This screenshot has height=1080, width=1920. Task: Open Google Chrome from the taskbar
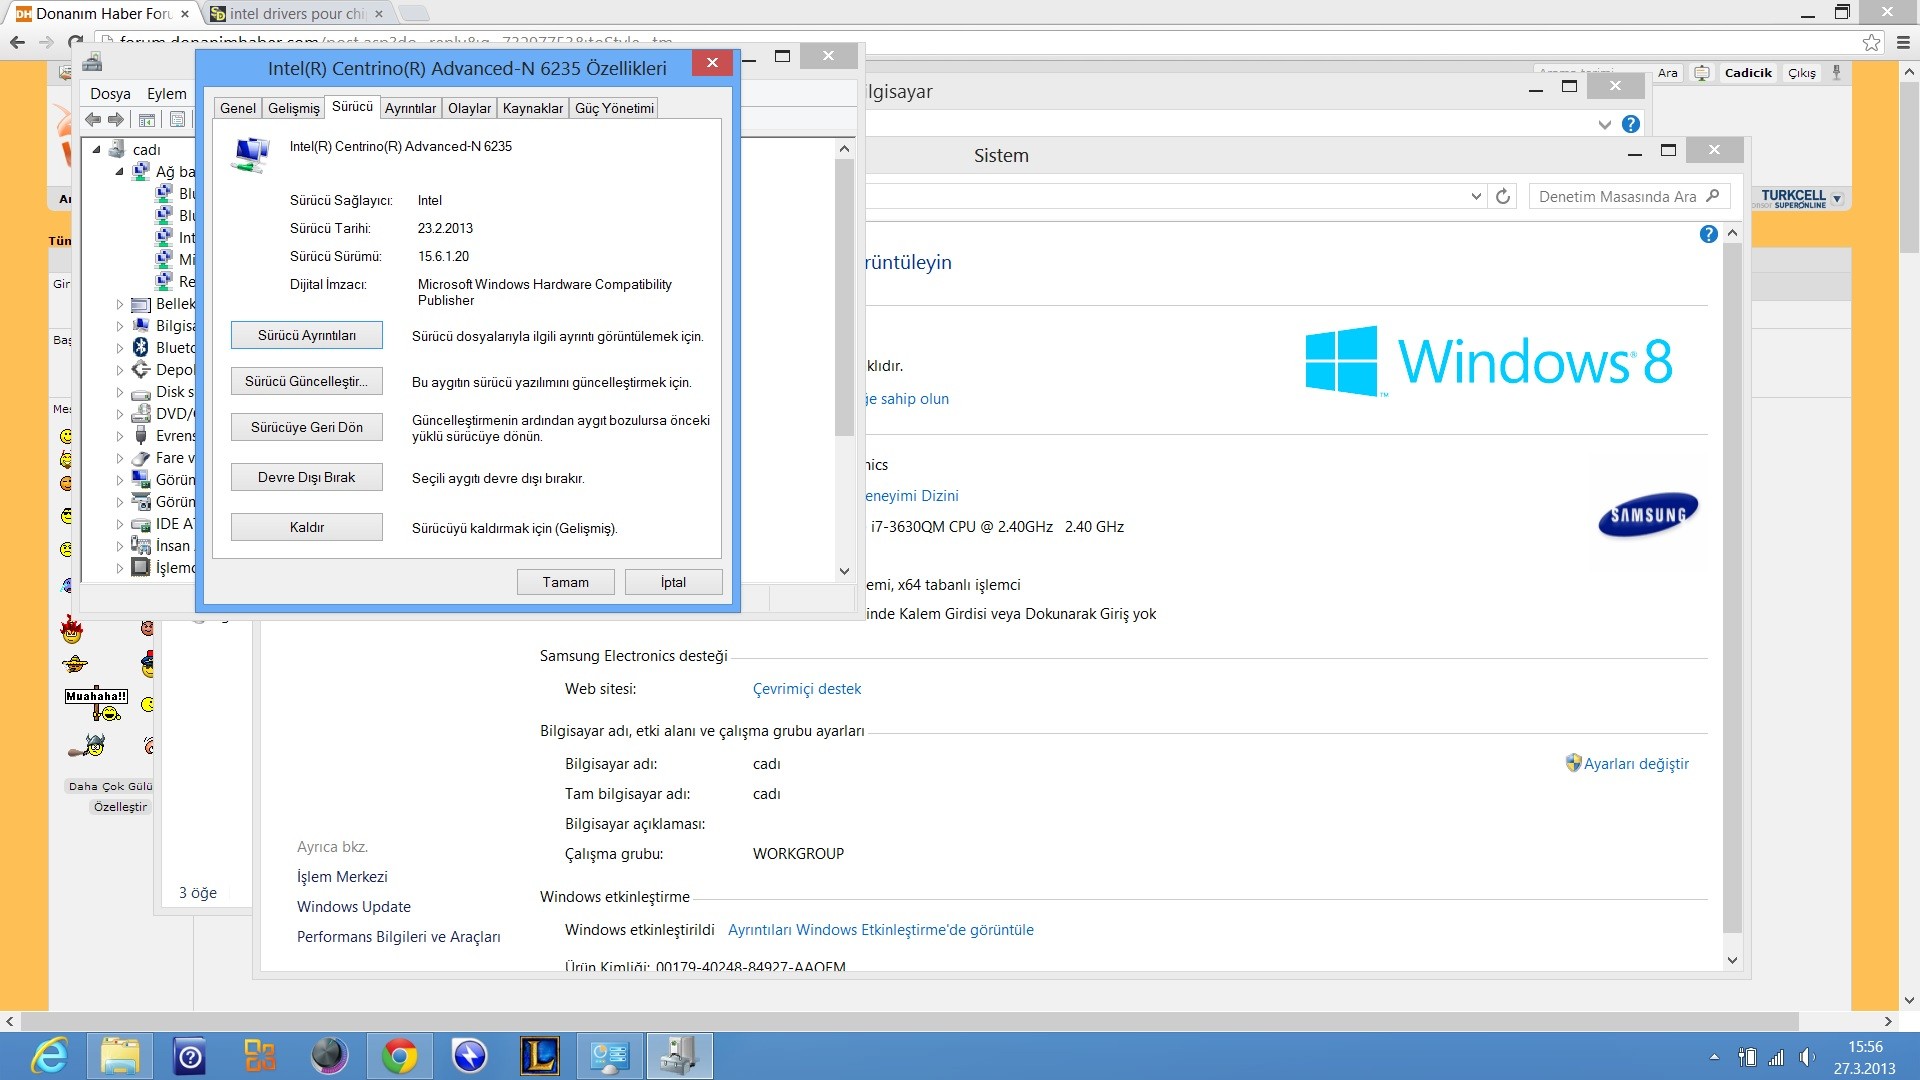(399, 1056)
